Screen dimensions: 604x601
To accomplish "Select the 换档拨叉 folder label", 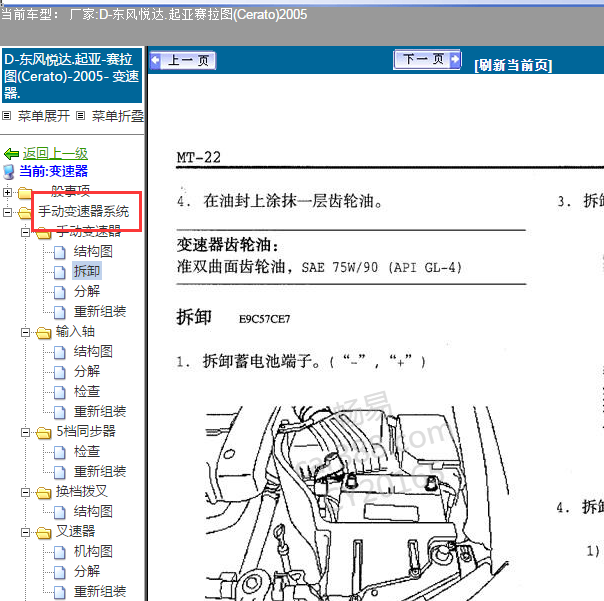I will click(81, 491).
